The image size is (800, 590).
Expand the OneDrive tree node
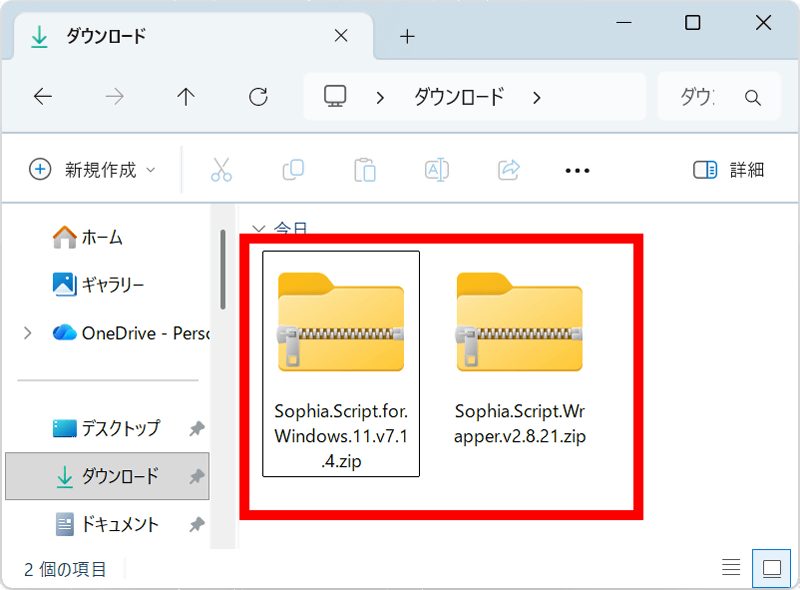click(27, 333)
